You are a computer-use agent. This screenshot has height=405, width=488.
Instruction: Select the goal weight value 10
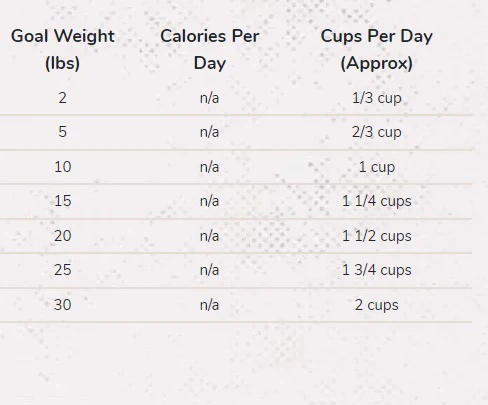[63, 167]
